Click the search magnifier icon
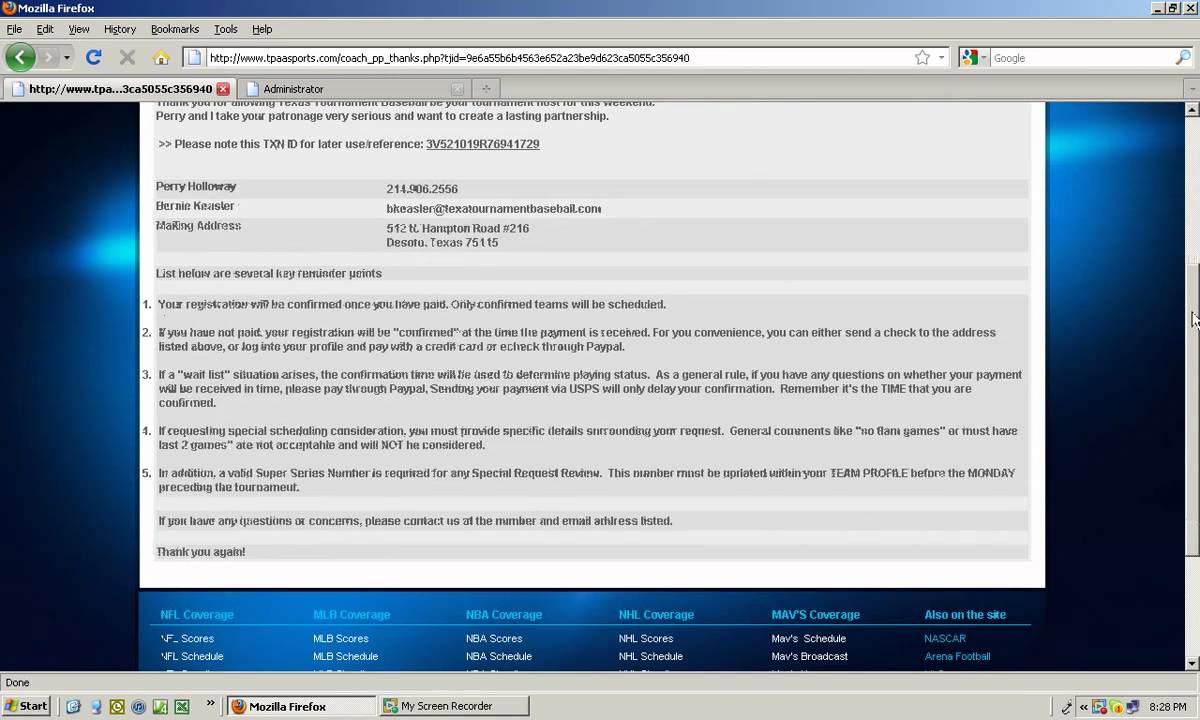Screen dimensions: 1200x720 (1182, 58)
